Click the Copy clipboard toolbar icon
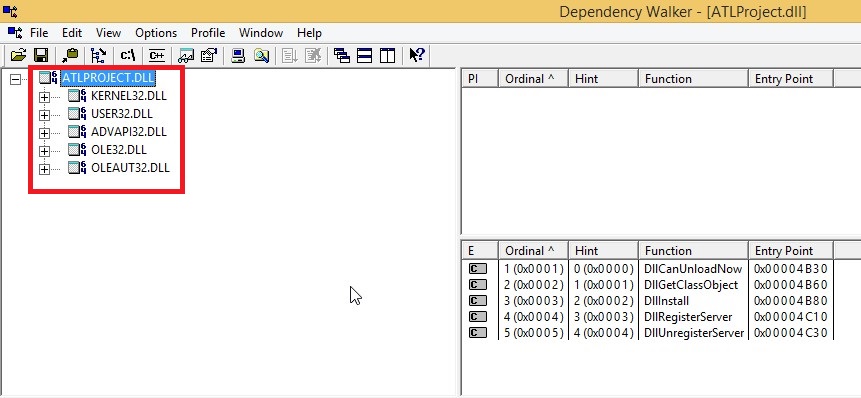The image size is (861, 398). click(x=70, y=55)
